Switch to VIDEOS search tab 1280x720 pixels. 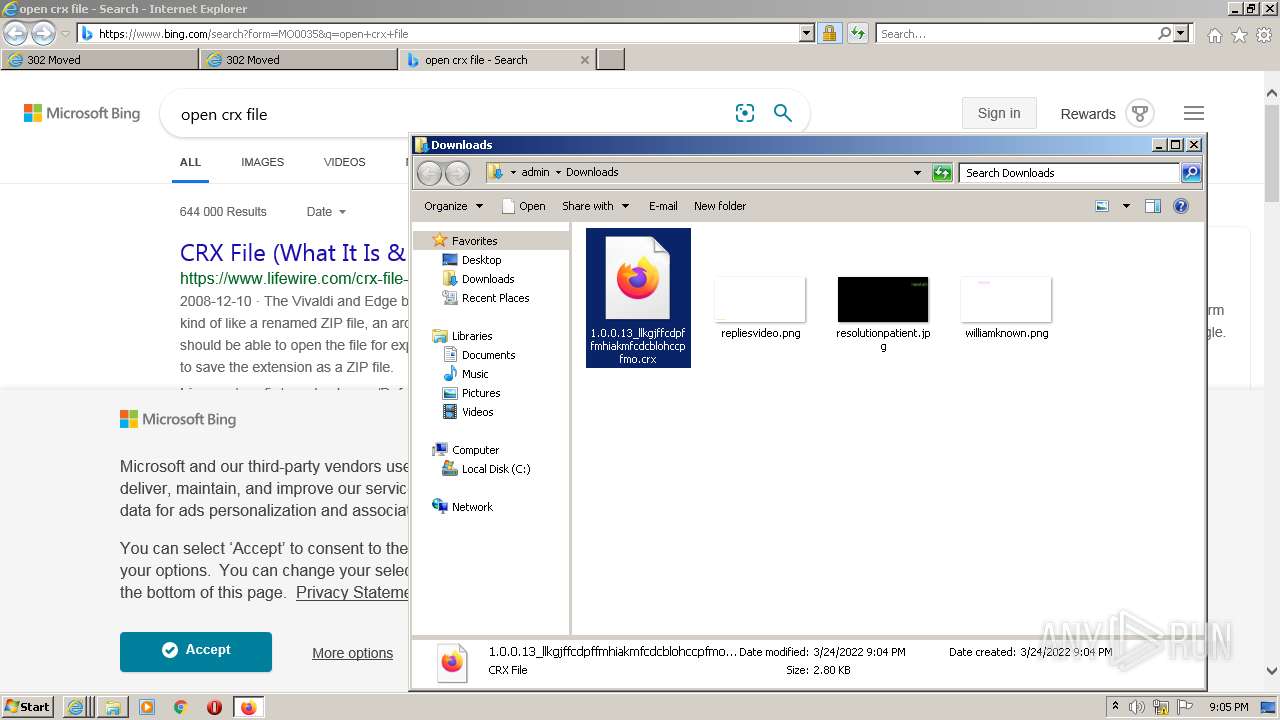coord(344,162)
